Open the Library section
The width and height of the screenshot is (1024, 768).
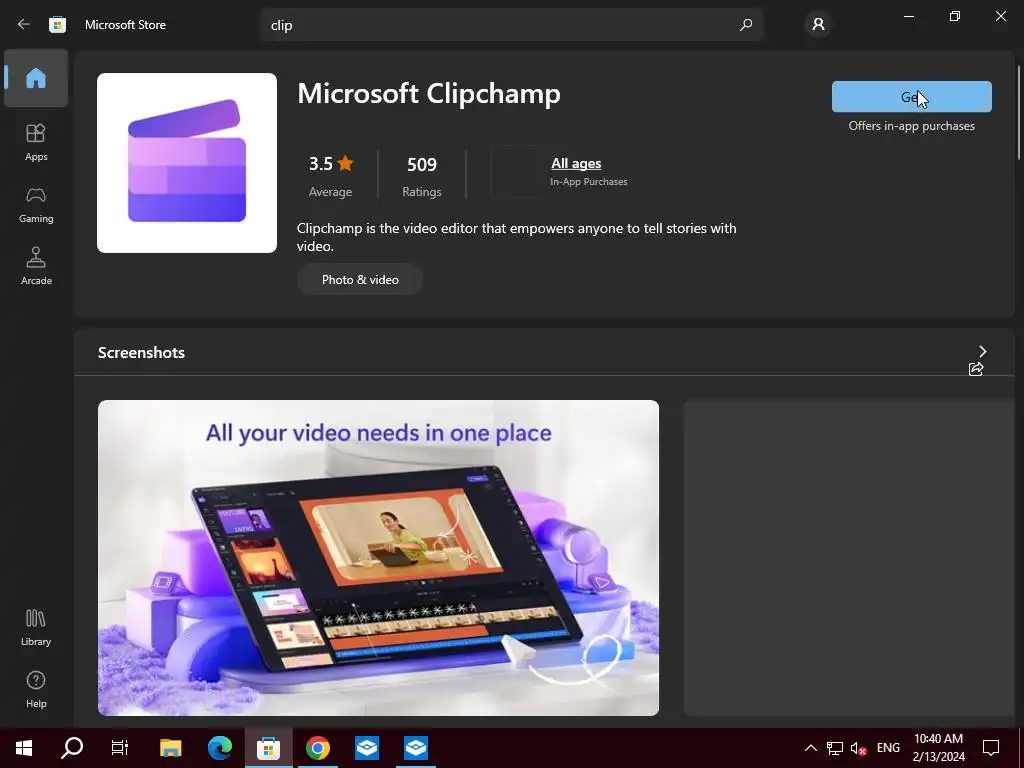pos(36,627)
